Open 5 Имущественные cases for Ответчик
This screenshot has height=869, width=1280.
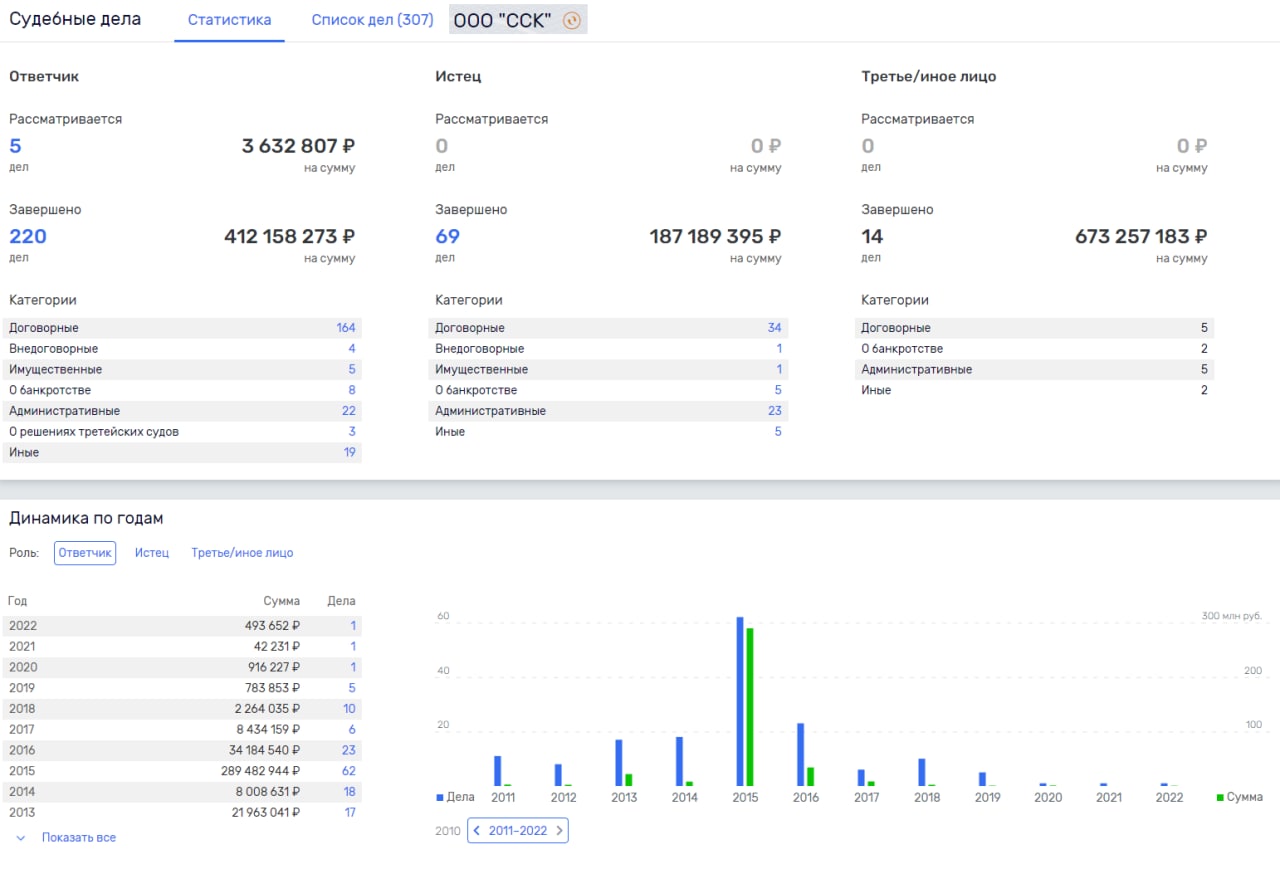(352, 370)
